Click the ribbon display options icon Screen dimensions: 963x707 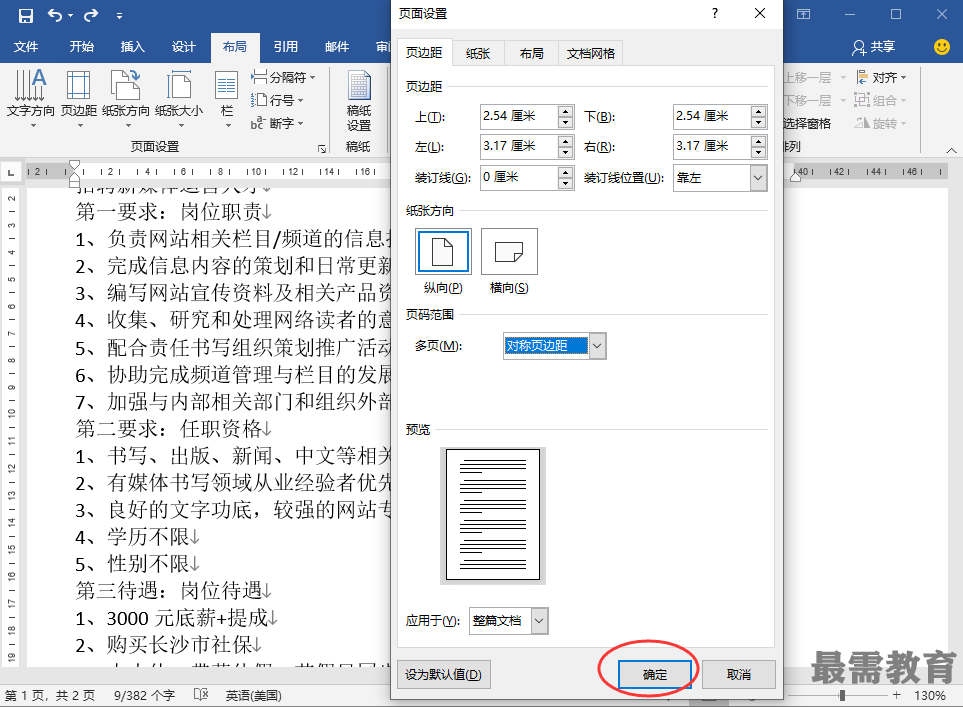803,14
